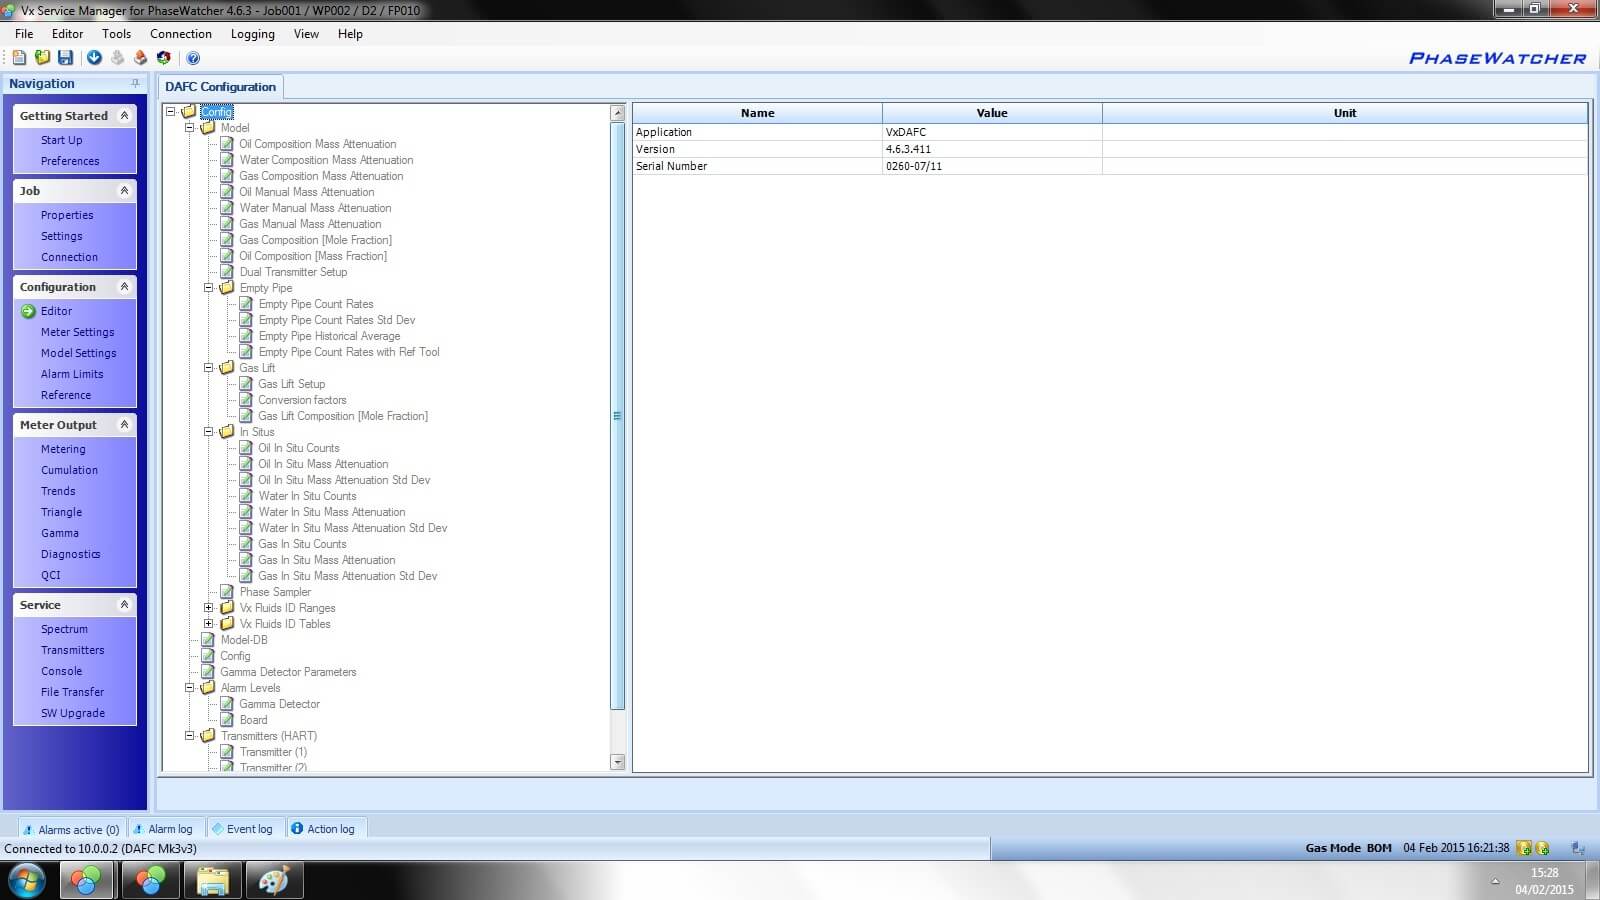Open the File menu
The image size is (1600, 900).
24,34
